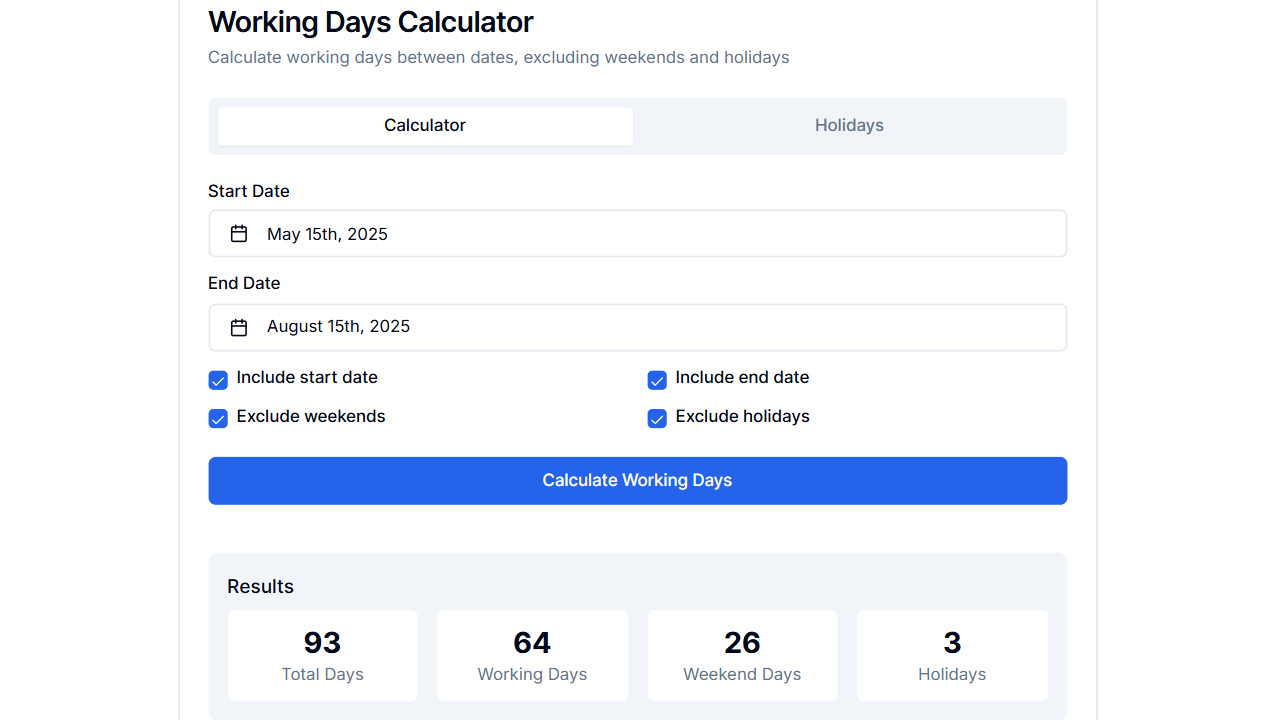Uncheck the Include start date checkbox
1280x720 pixels.
(218, 380)
